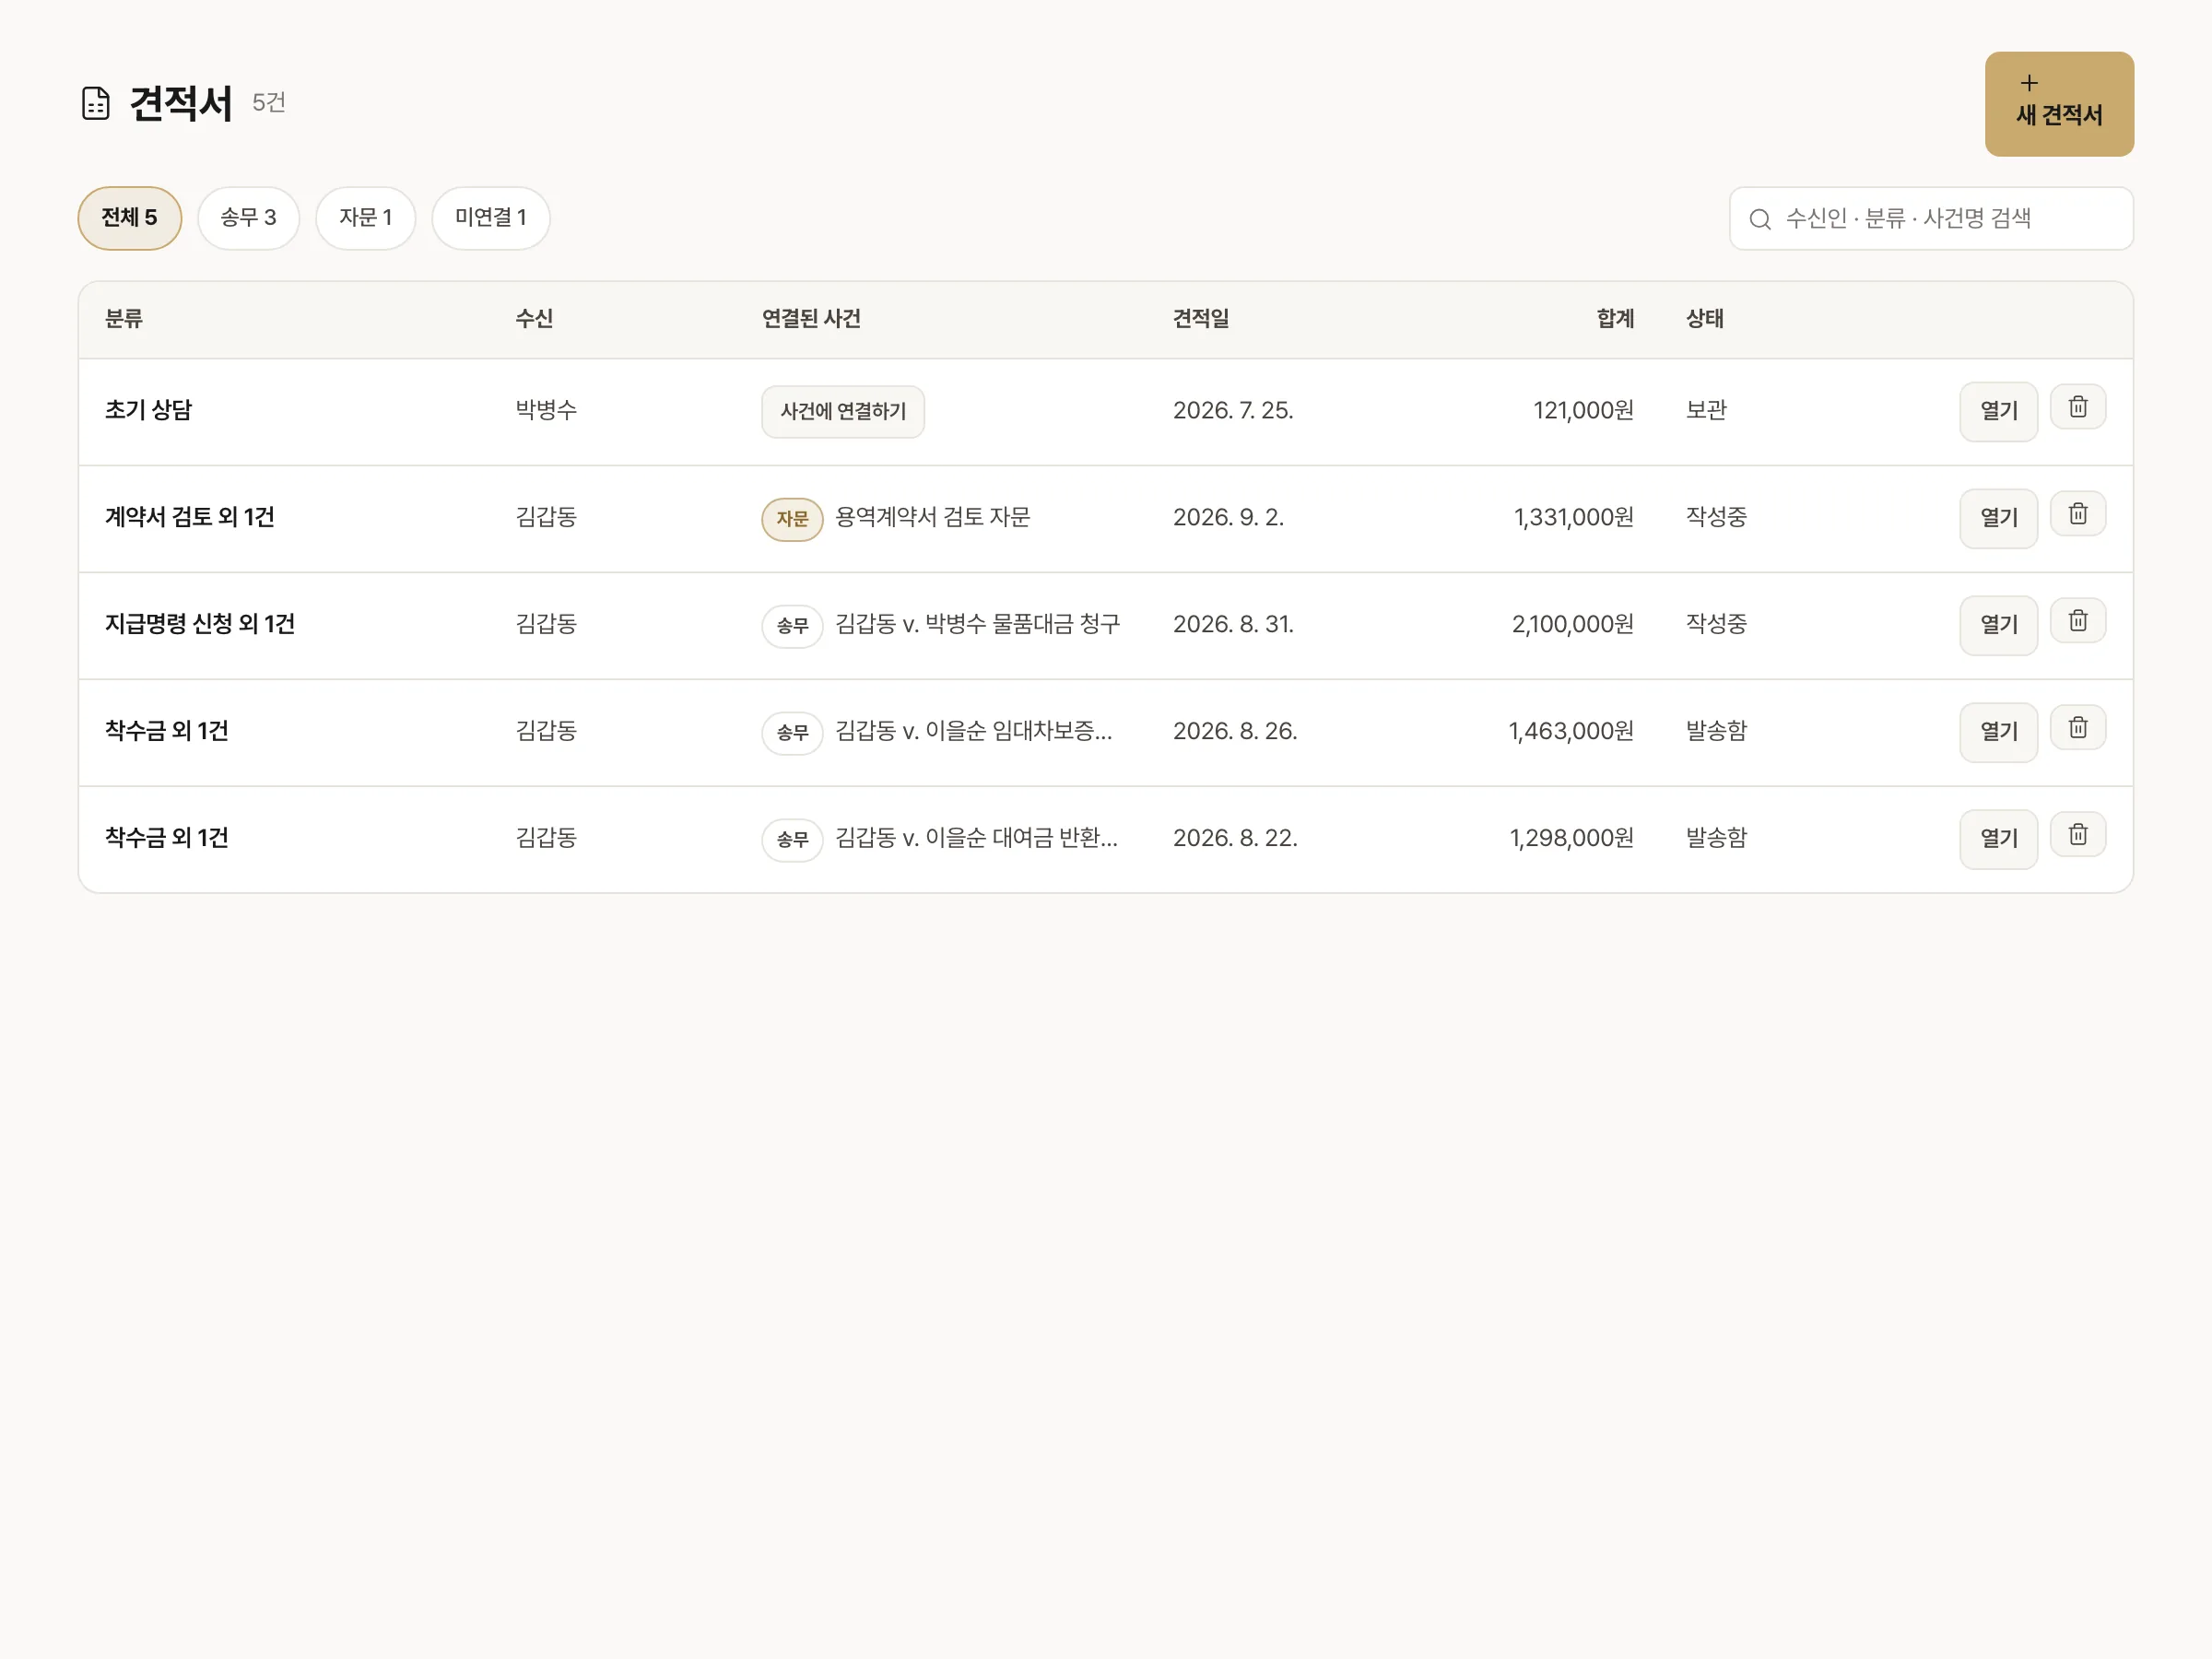Create a new estimate with 새 견적서

pyautogui.click(x=2059, y=104)
